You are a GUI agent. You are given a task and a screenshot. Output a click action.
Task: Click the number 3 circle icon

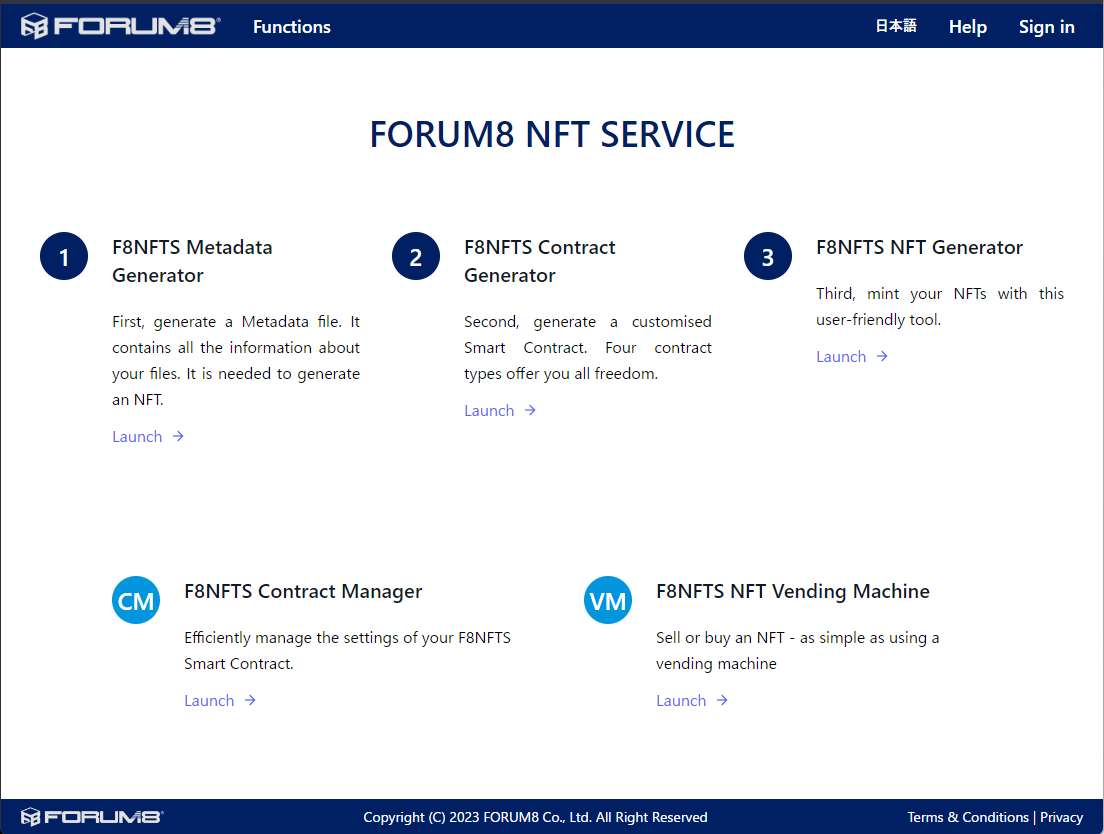pos(768,256)
